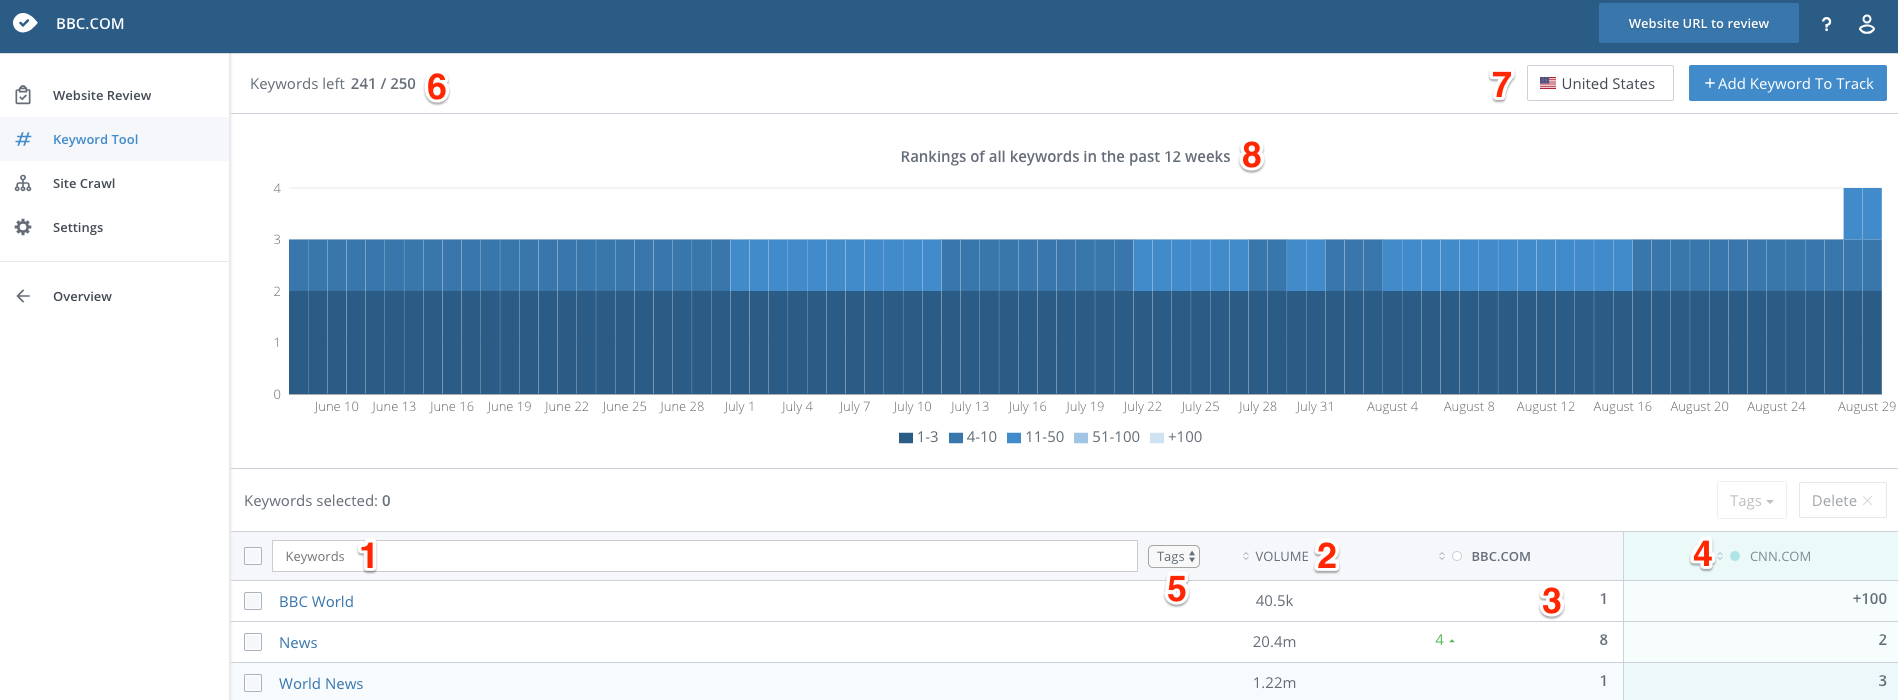Click the Site Crawl sitemap icon

(x=23, y=183)
